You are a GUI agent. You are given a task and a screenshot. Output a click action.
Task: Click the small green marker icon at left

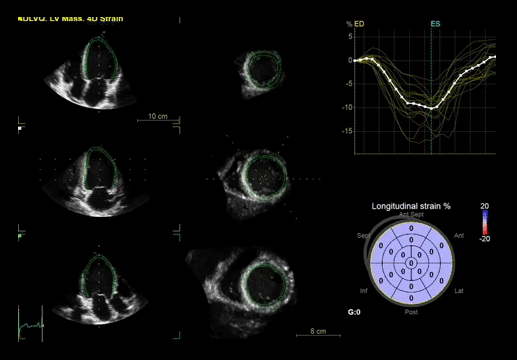20,236
